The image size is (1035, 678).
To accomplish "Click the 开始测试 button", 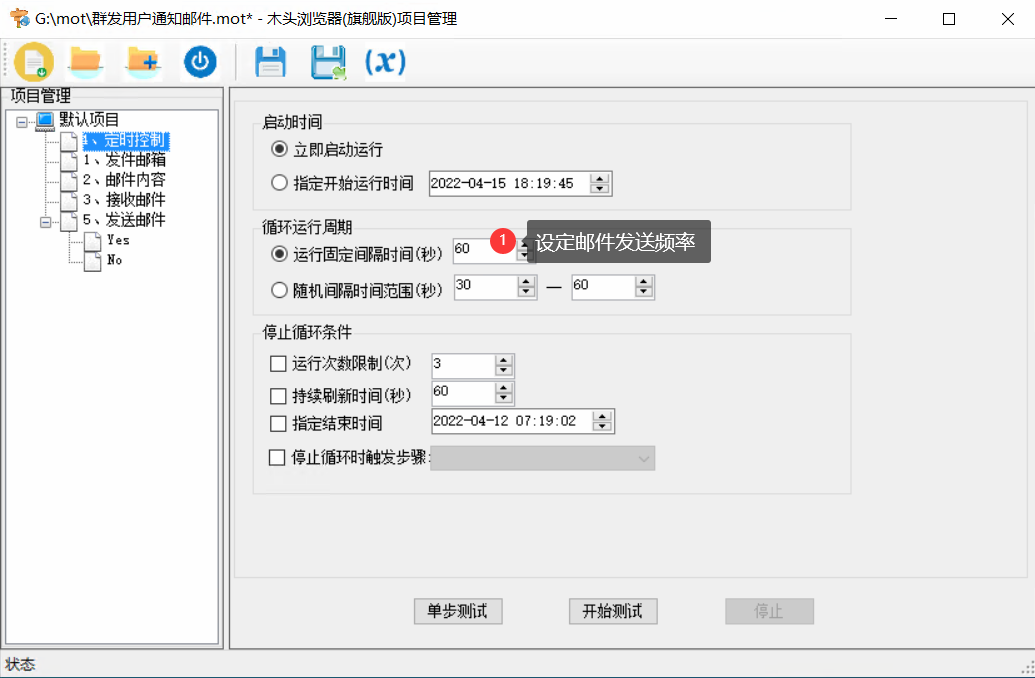I will (x=613, y=611).
